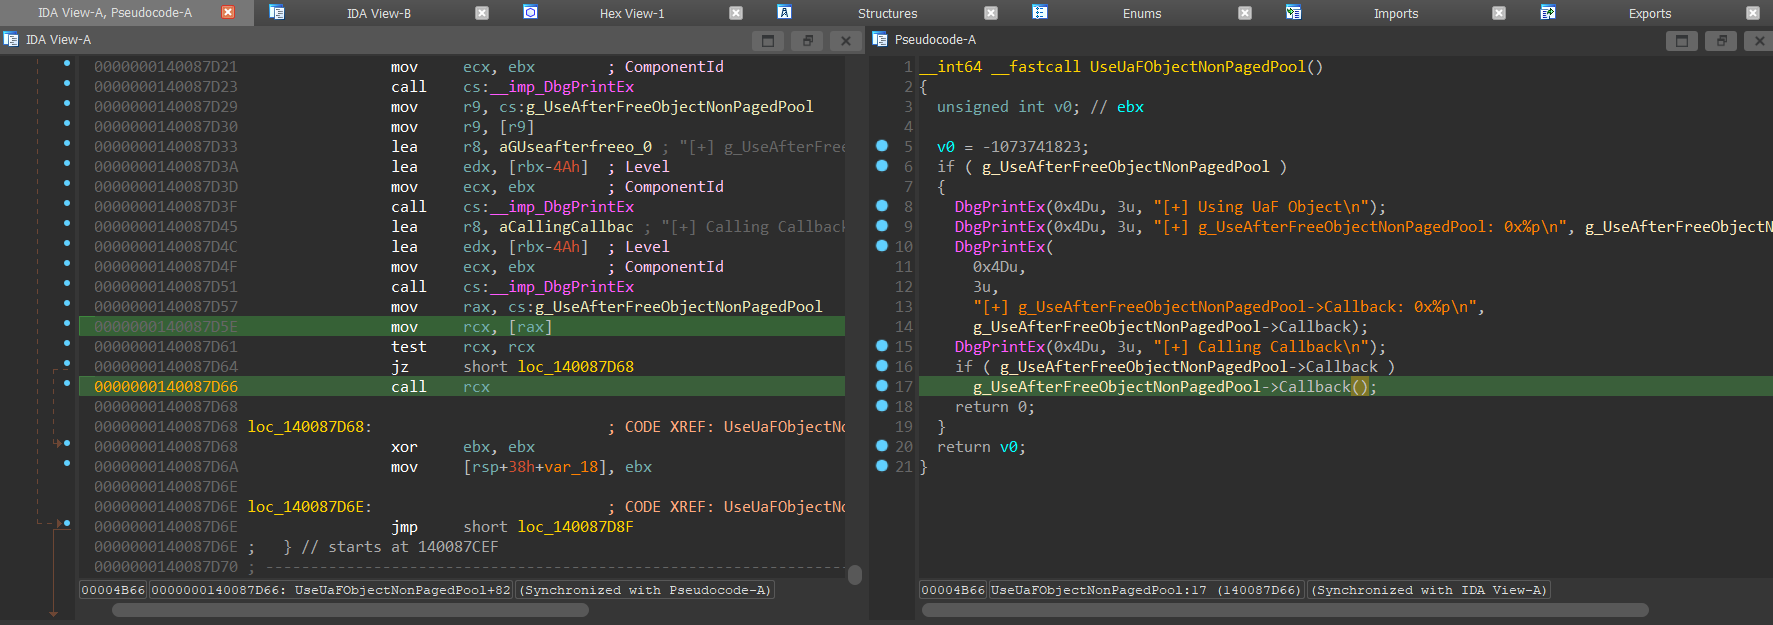1773x625 pixels.
Task: Click the Hex View-1 tab icon
Action: coord(531,12)
